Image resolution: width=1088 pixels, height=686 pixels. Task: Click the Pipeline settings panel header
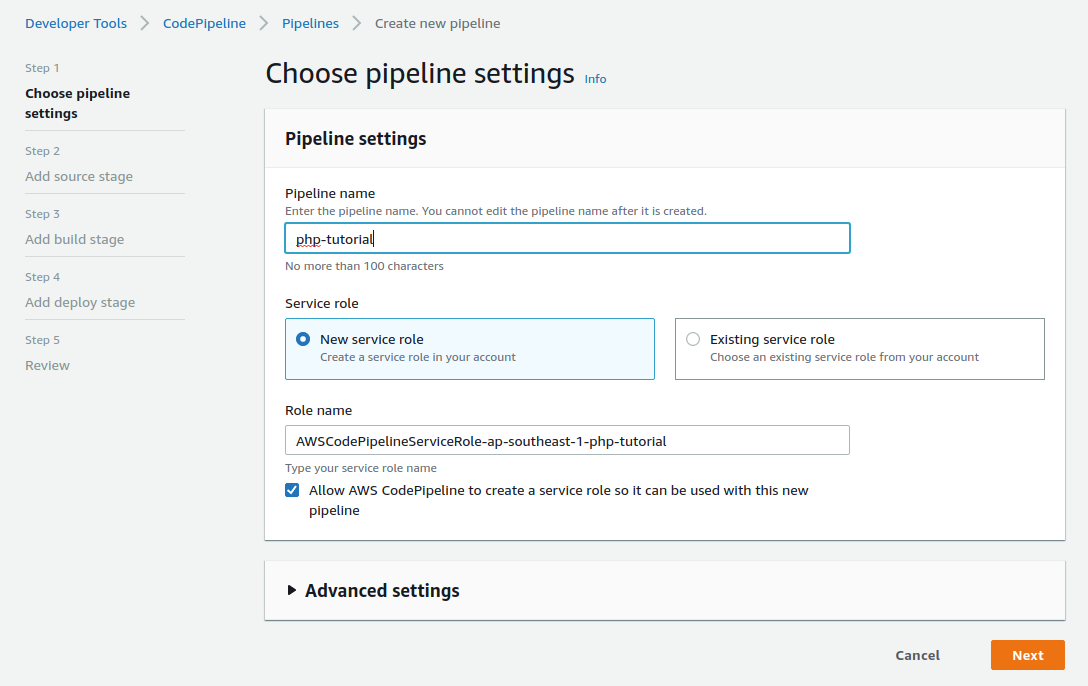click(356, 139)
